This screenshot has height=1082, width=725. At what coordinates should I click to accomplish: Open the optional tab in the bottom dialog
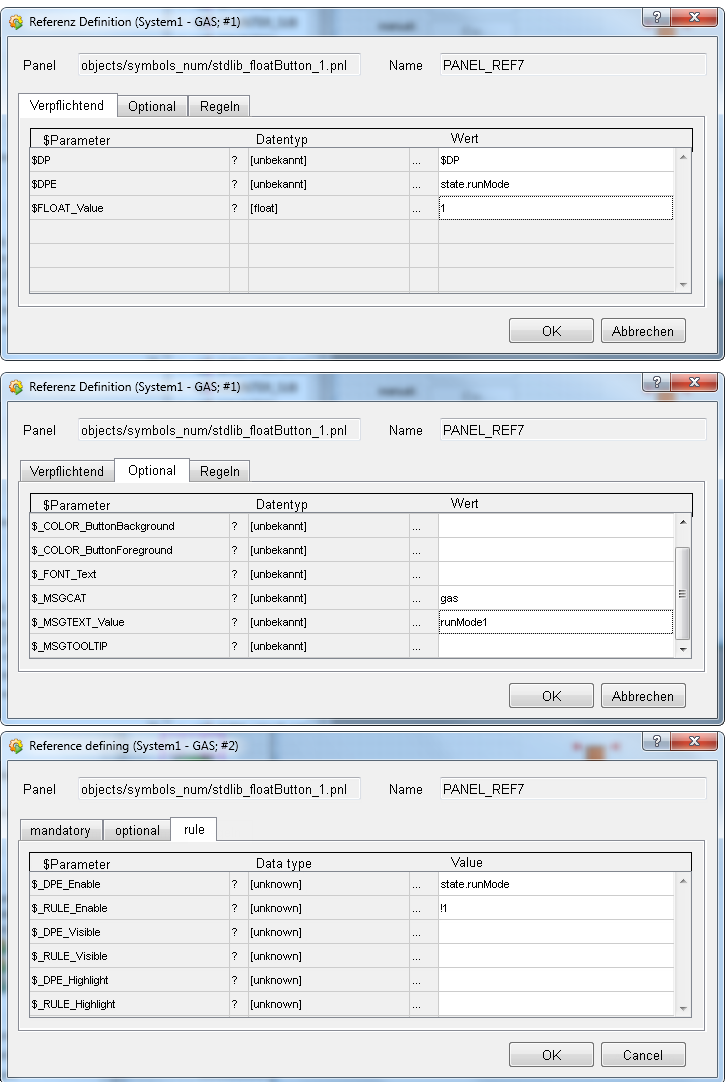(x=137, y=830)
